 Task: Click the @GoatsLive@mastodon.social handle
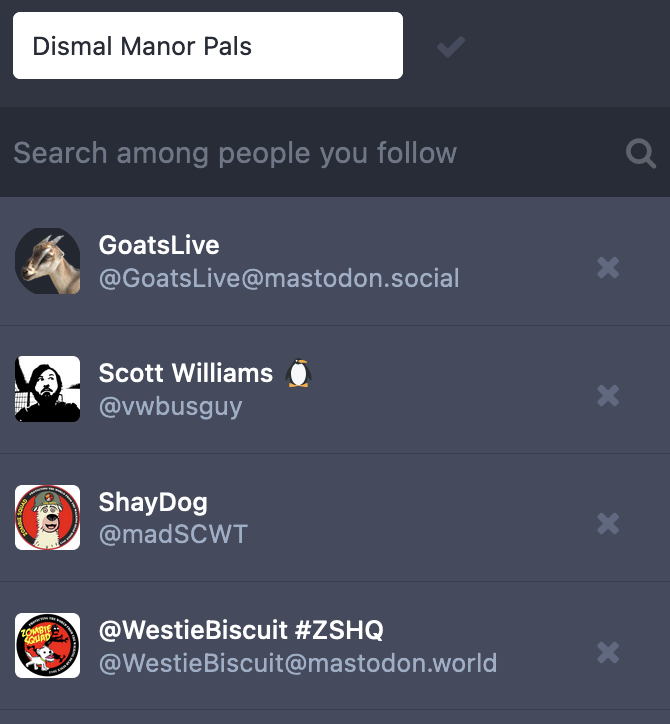(279, 278)
